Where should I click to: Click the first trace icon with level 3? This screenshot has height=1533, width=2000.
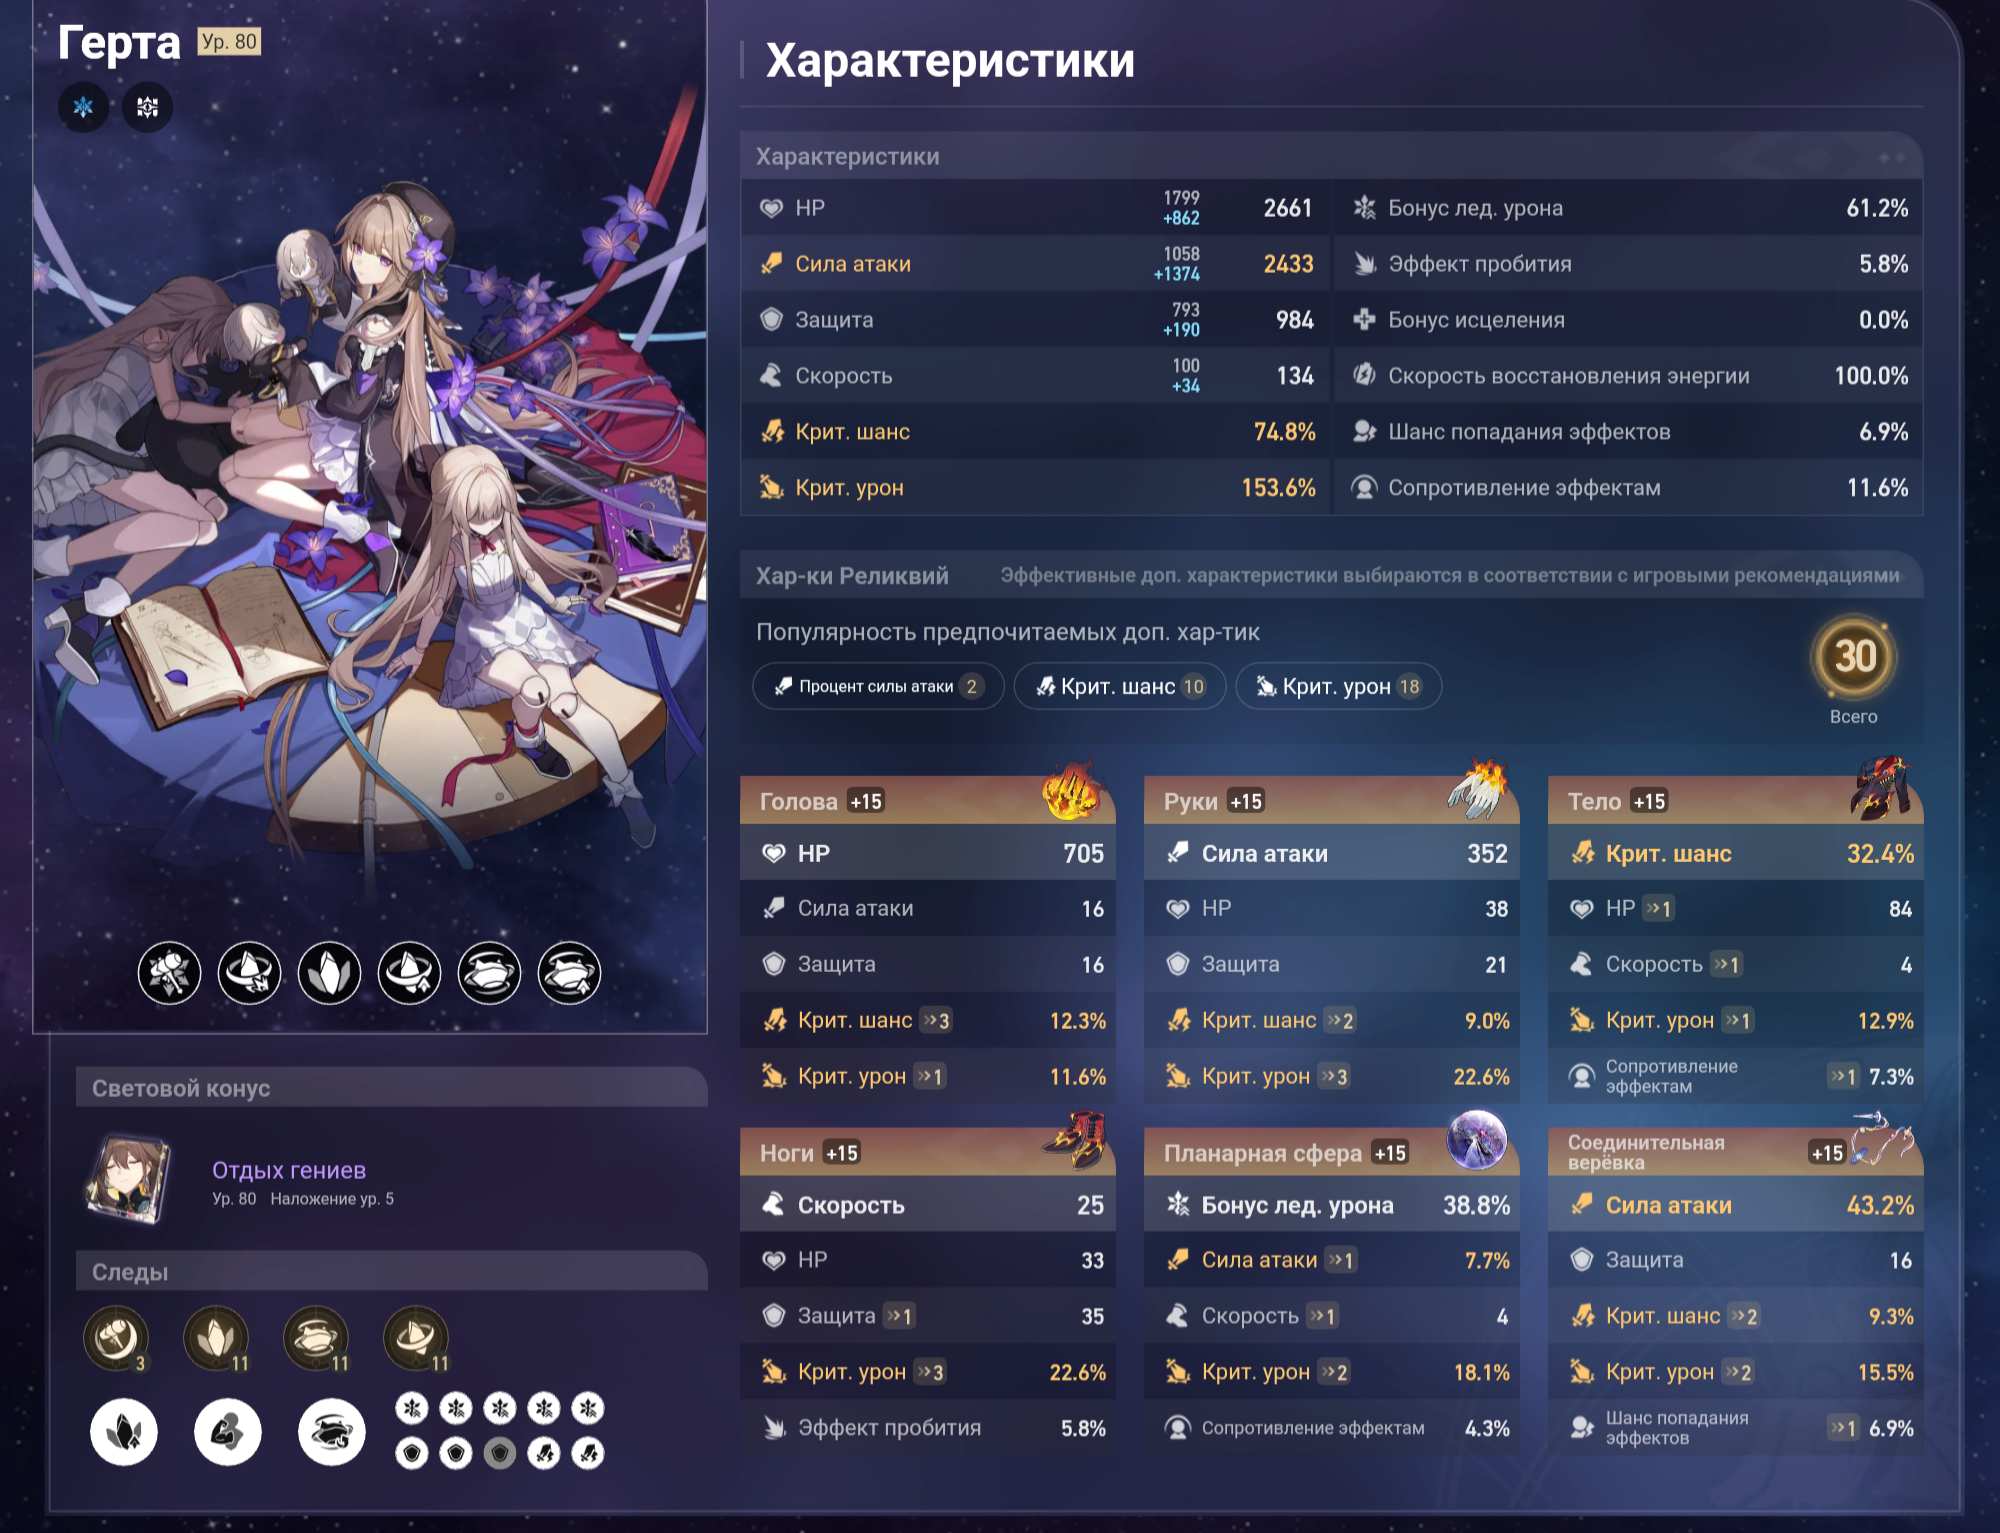click(116, 1338)
